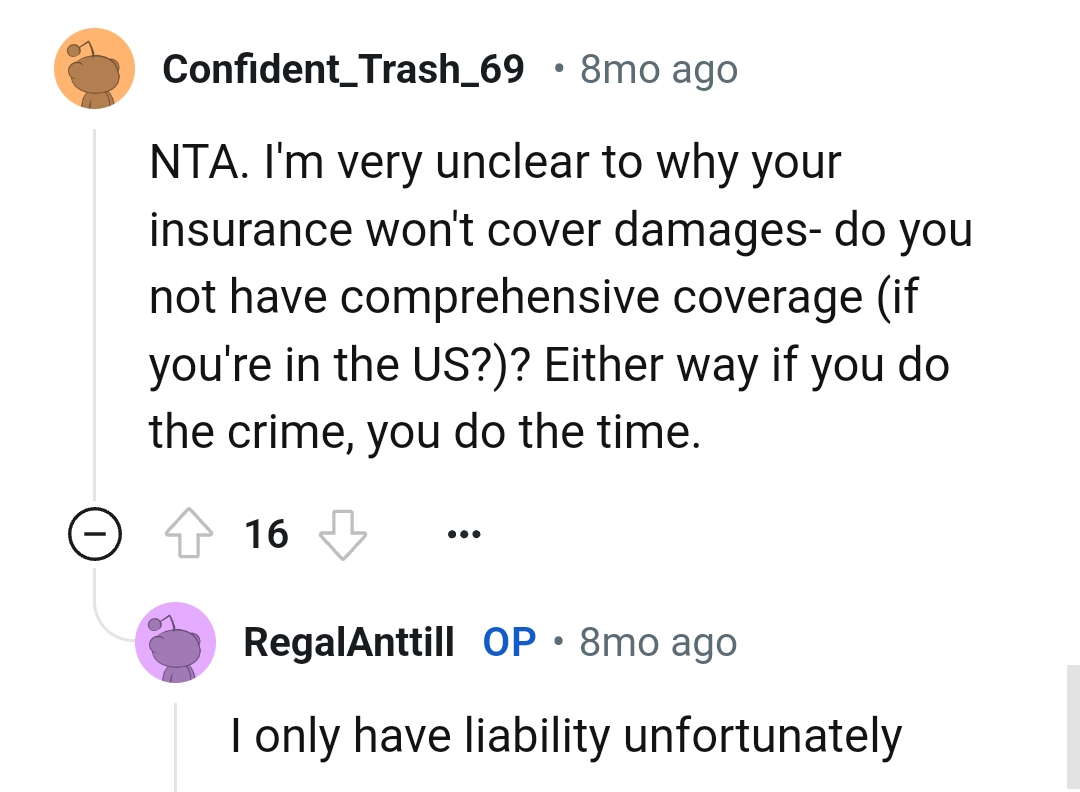Click the 8mo ago timestamp on top comment
Screen dimensions: 1080x792
pyautogui.click(x=658, y=68)
